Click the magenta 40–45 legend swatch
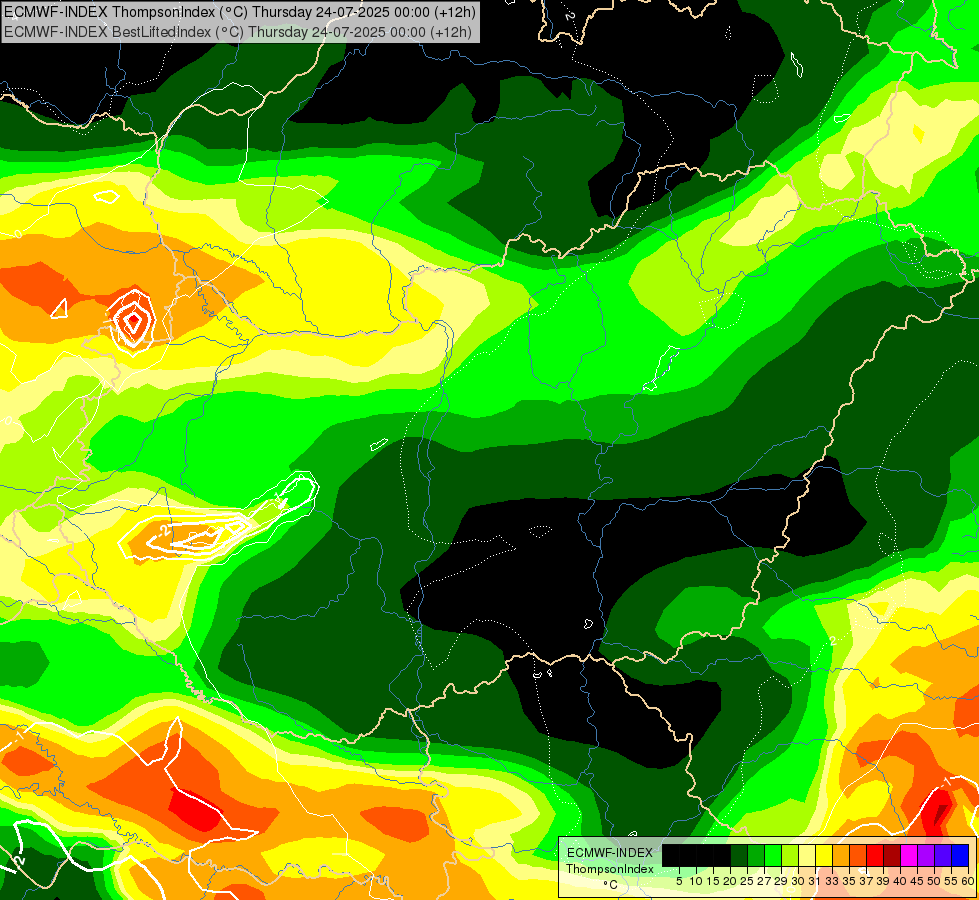Image resolution: width=979 pixels, height=900 pixels. 909,856
